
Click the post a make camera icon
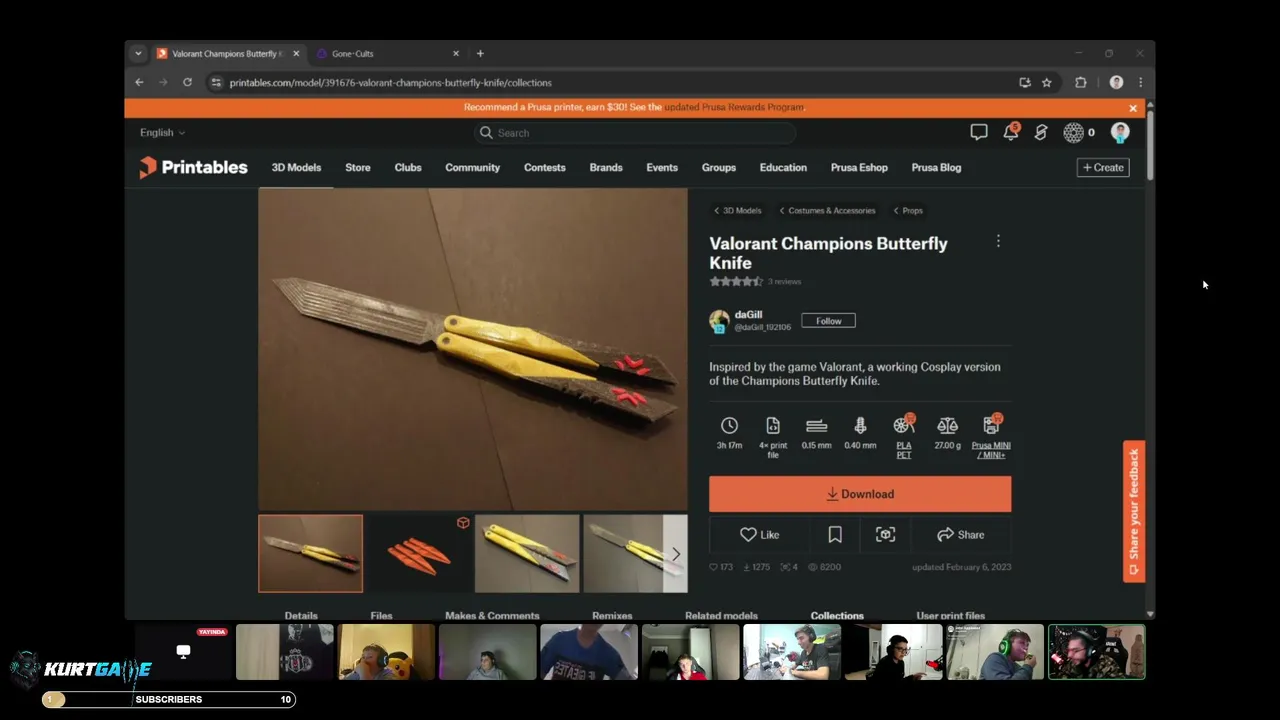pos(885,535)
